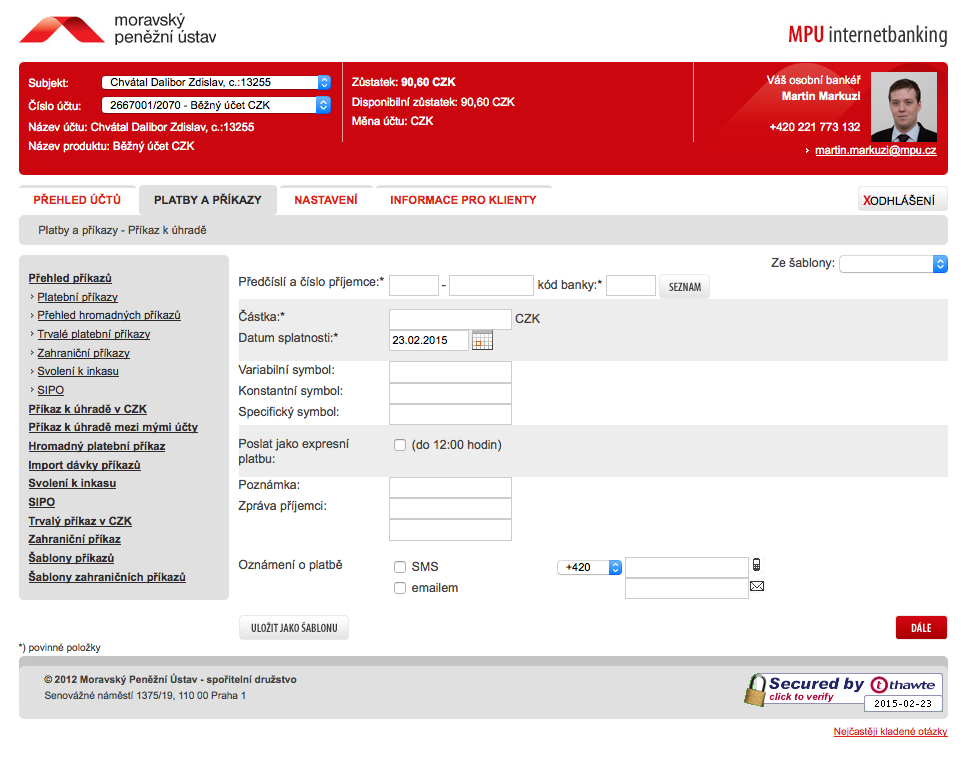
Task: Open the Číslo účtu dropdown
Action: point(216,105)
